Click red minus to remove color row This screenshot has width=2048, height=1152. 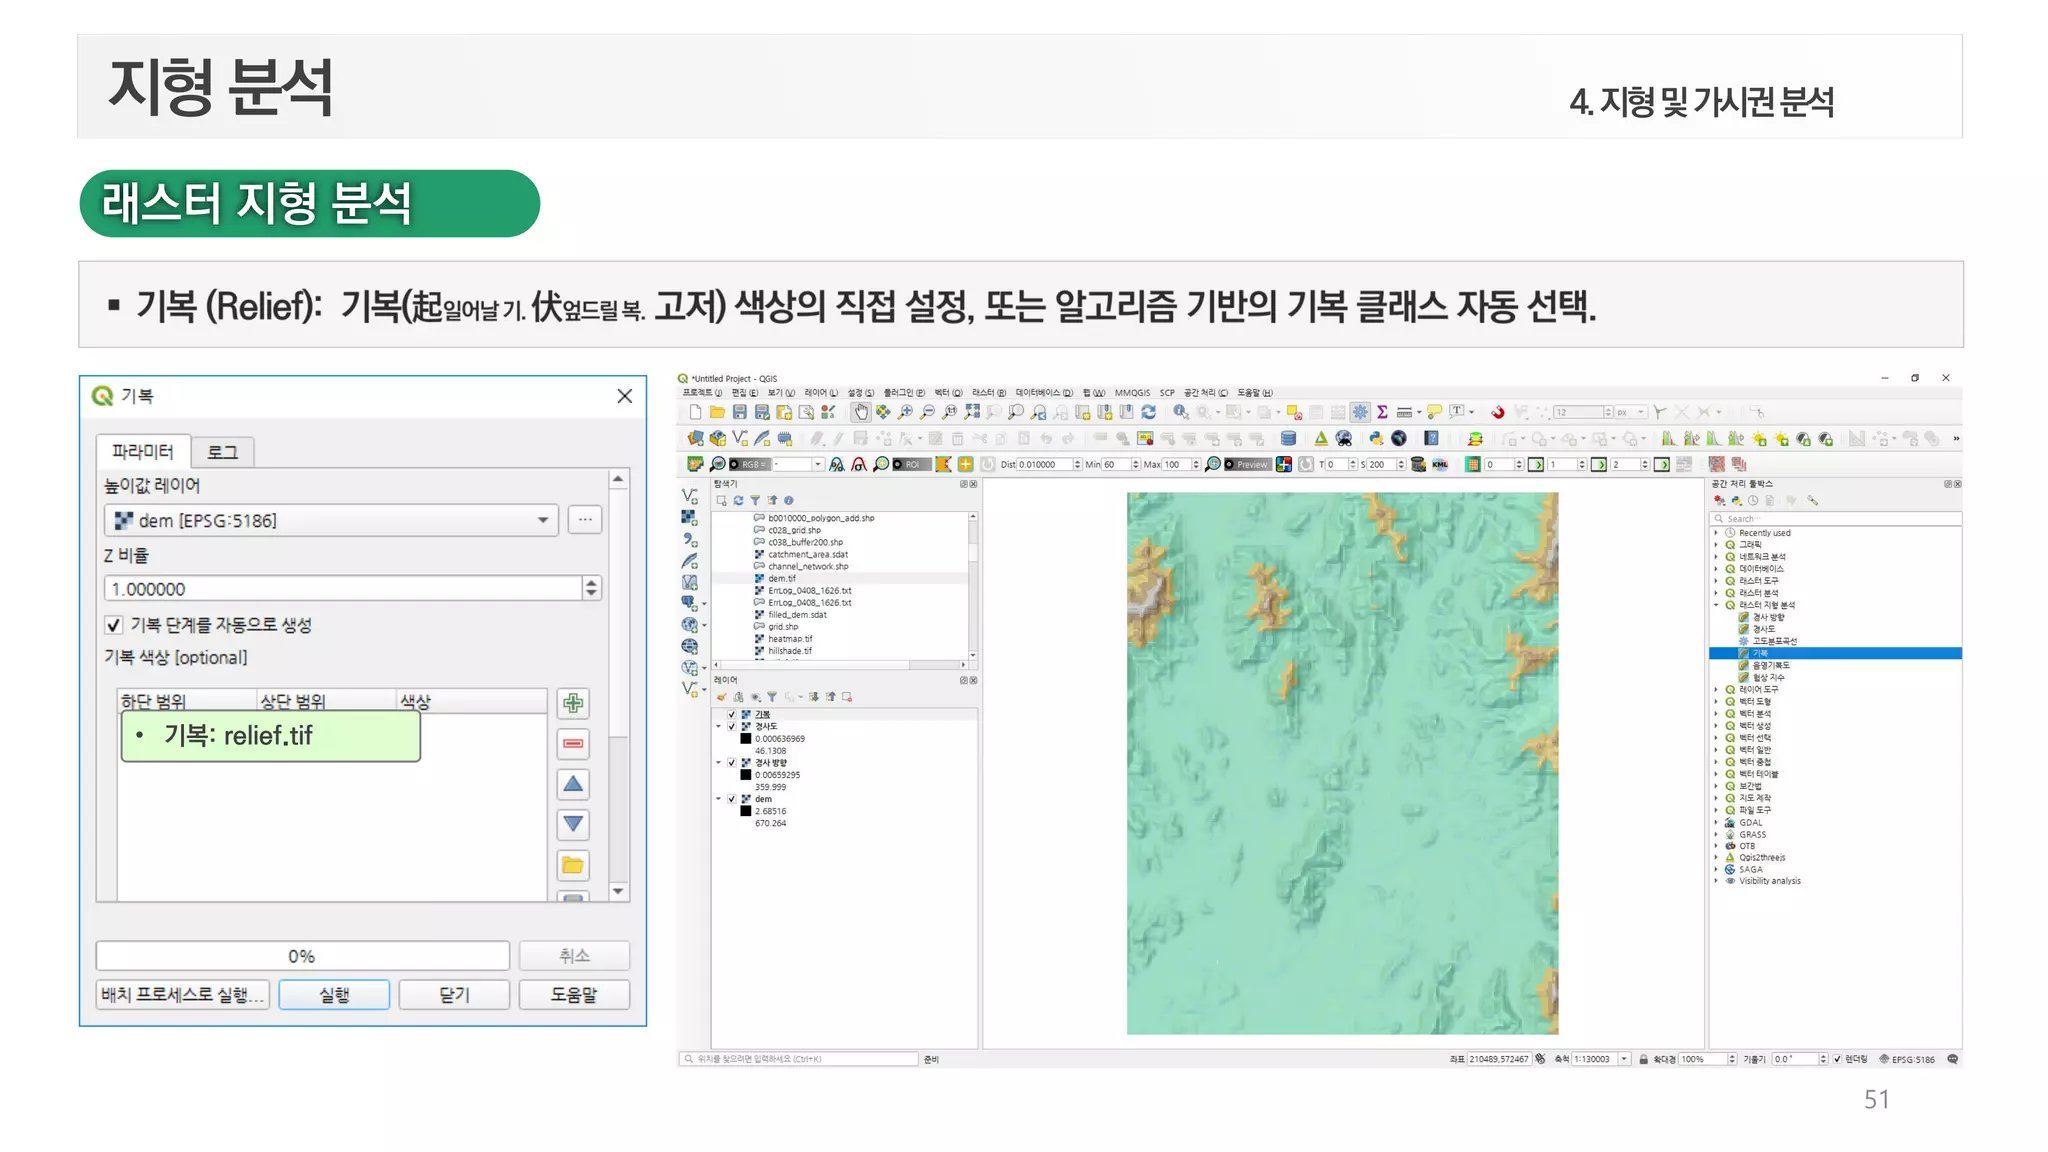(x=573, y=743)
